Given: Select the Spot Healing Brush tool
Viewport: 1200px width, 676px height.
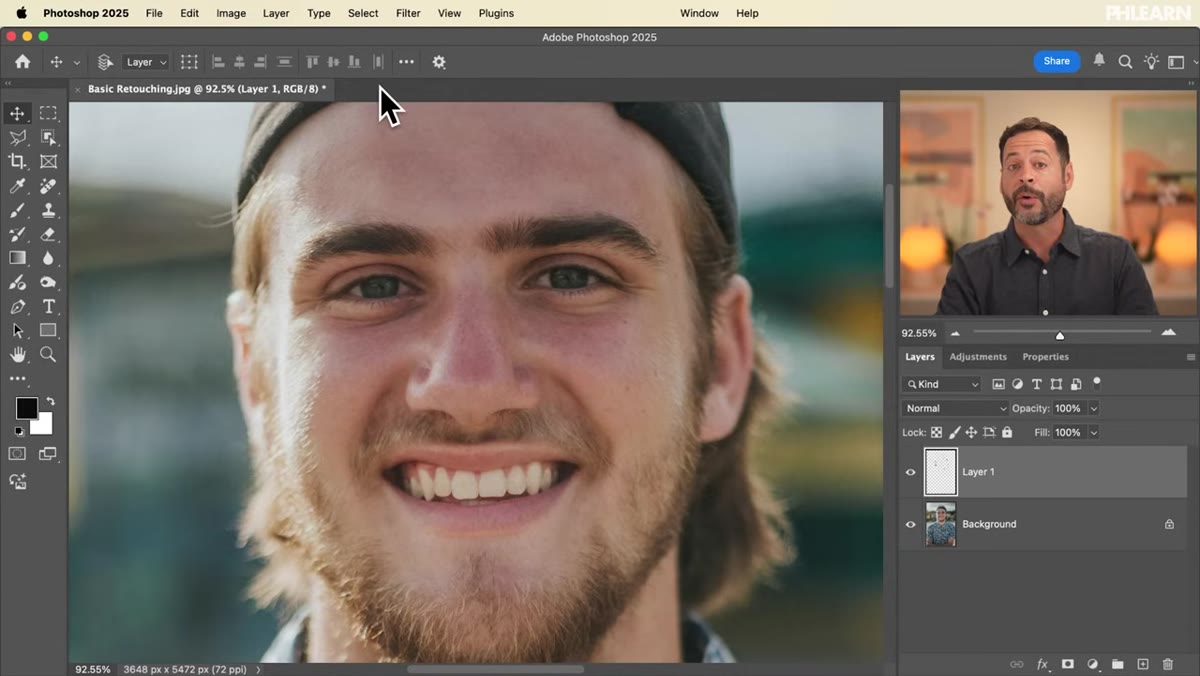Looking at the screenshot, I should pos(48,186).
